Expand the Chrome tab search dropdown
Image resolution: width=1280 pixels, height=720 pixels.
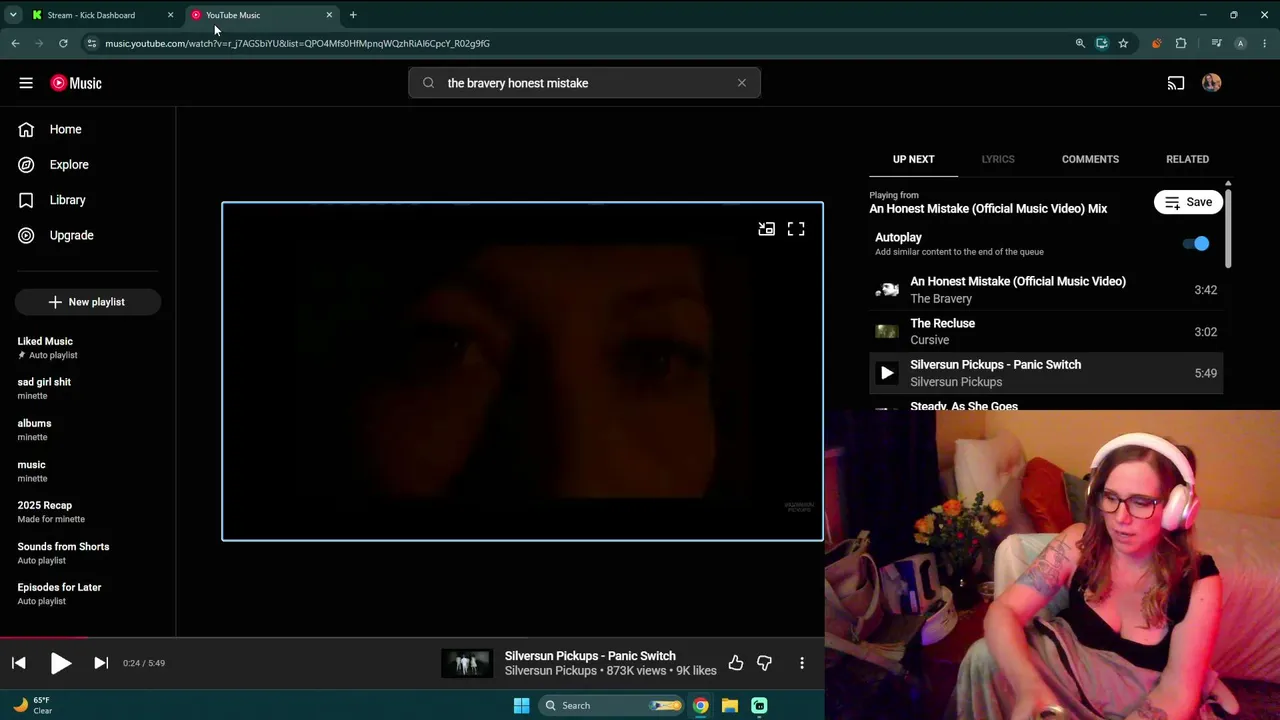pyautogui.click(x=13, y=15)
